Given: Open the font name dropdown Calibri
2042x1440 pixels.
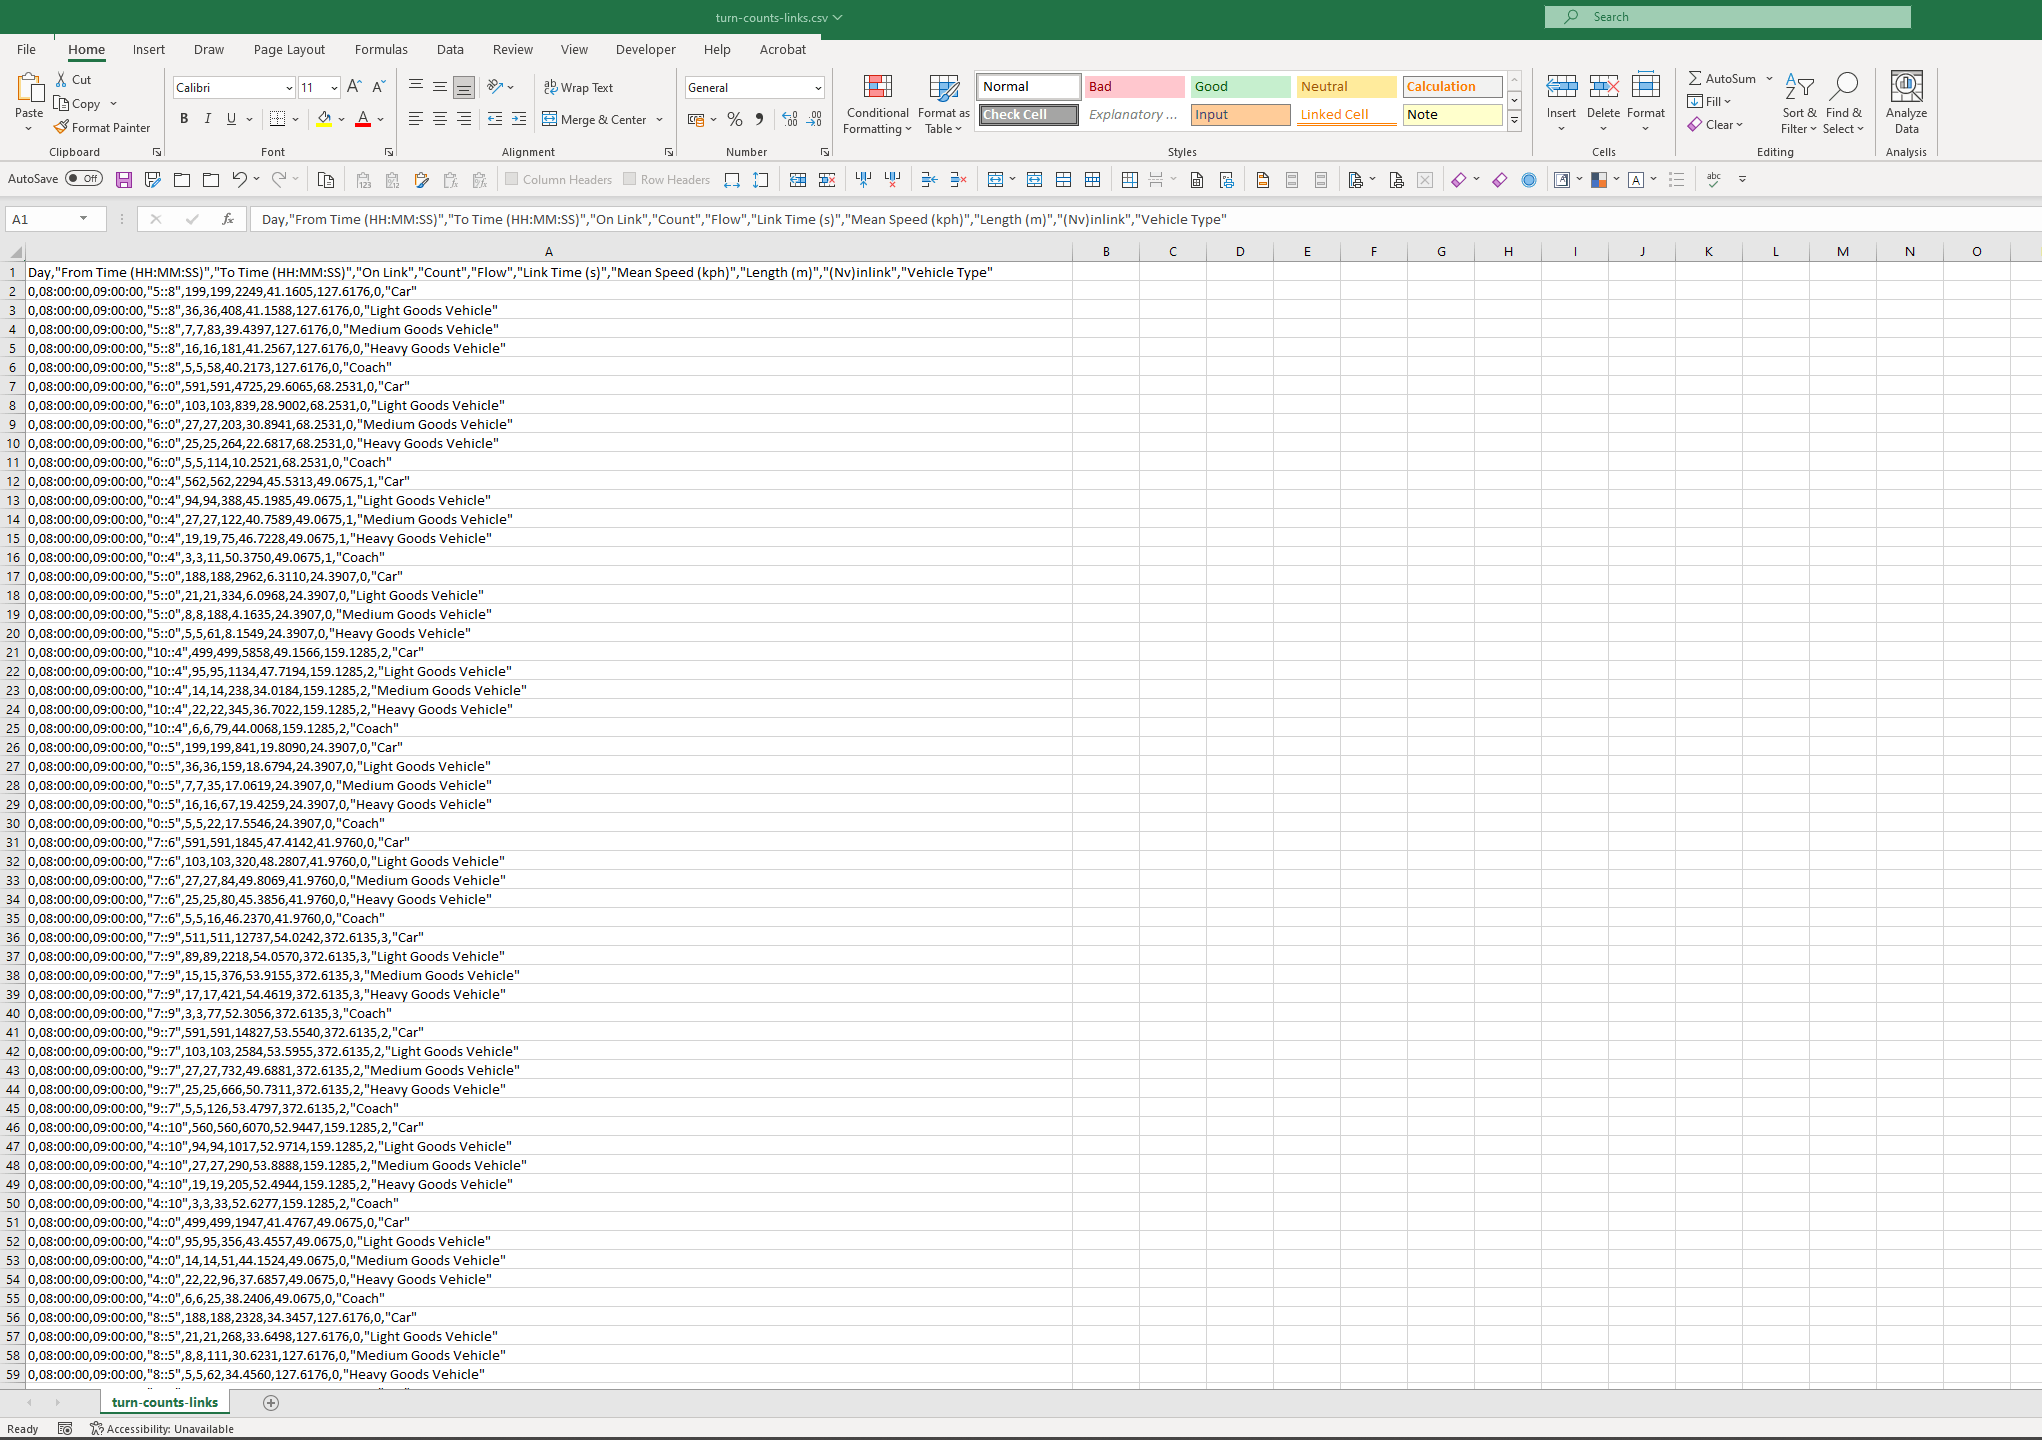Looking at the screenshot, I should coord(289,88).
